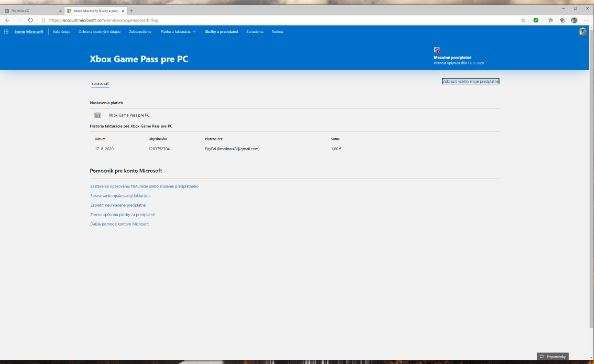Click the billing date cell in history table
This screenshot has height=364, width=594.
(105, 149)
